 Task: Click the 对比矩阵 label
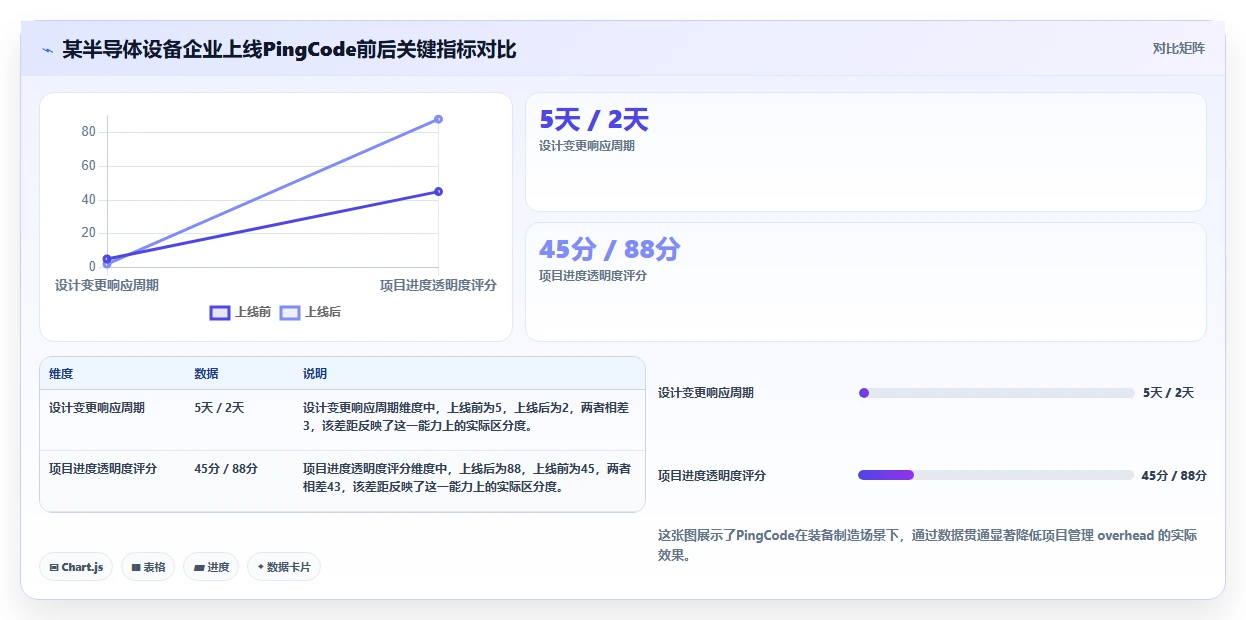(x=1179, y=48)
